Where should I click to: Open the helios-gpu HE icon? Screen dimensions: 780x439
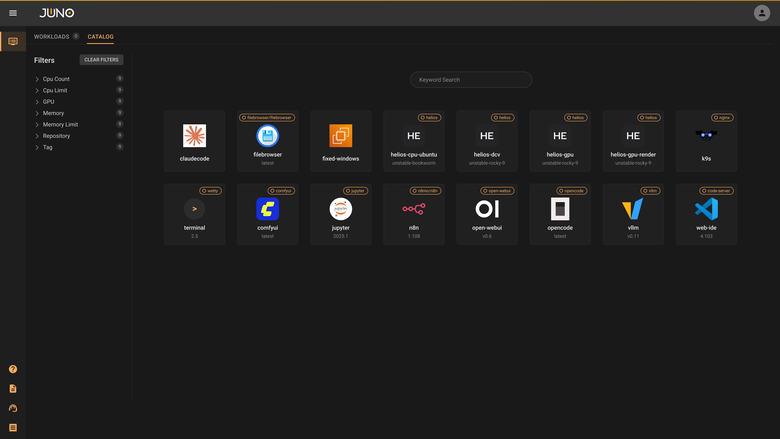click(560, 136)
